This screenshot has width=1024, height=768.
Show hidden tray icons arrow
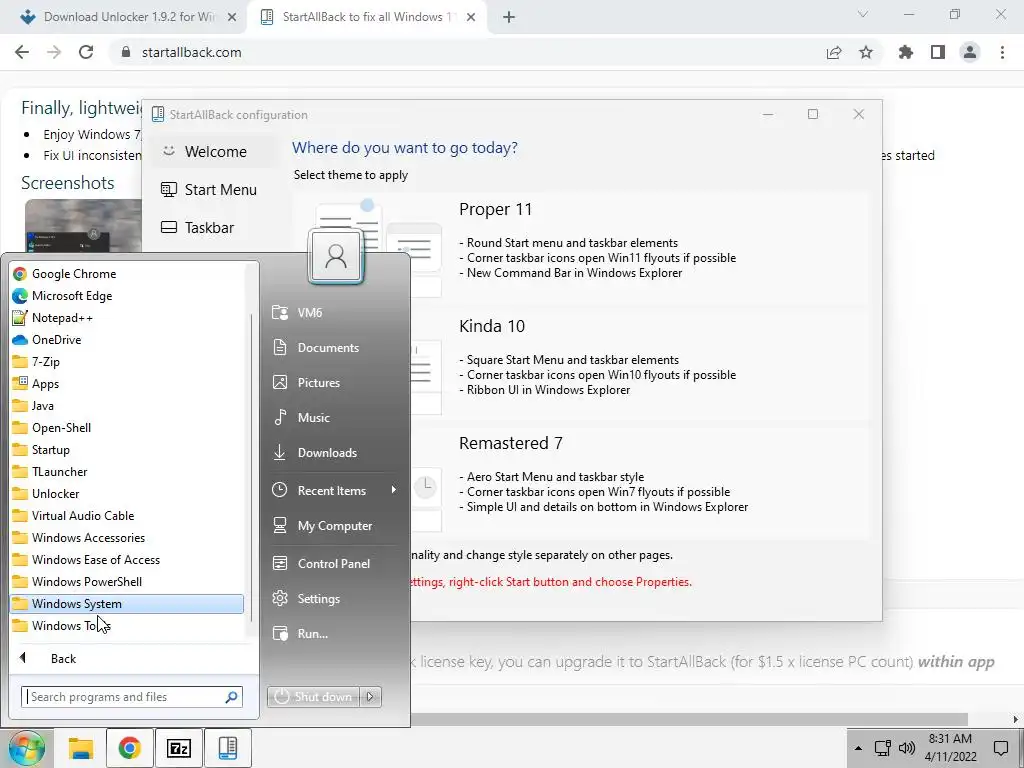click(859, 748)
